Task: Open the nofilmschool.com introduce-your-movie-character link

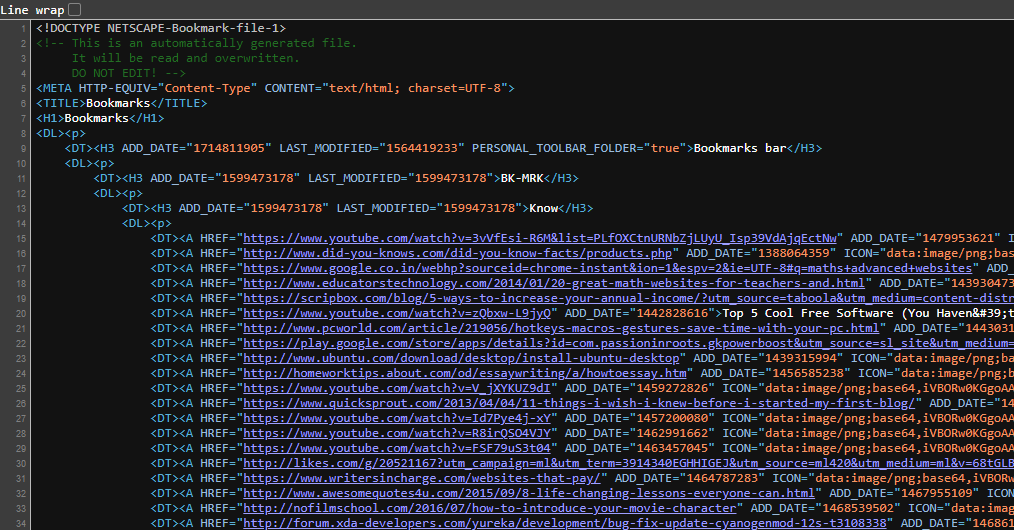Action: click(x=490, y=508)
